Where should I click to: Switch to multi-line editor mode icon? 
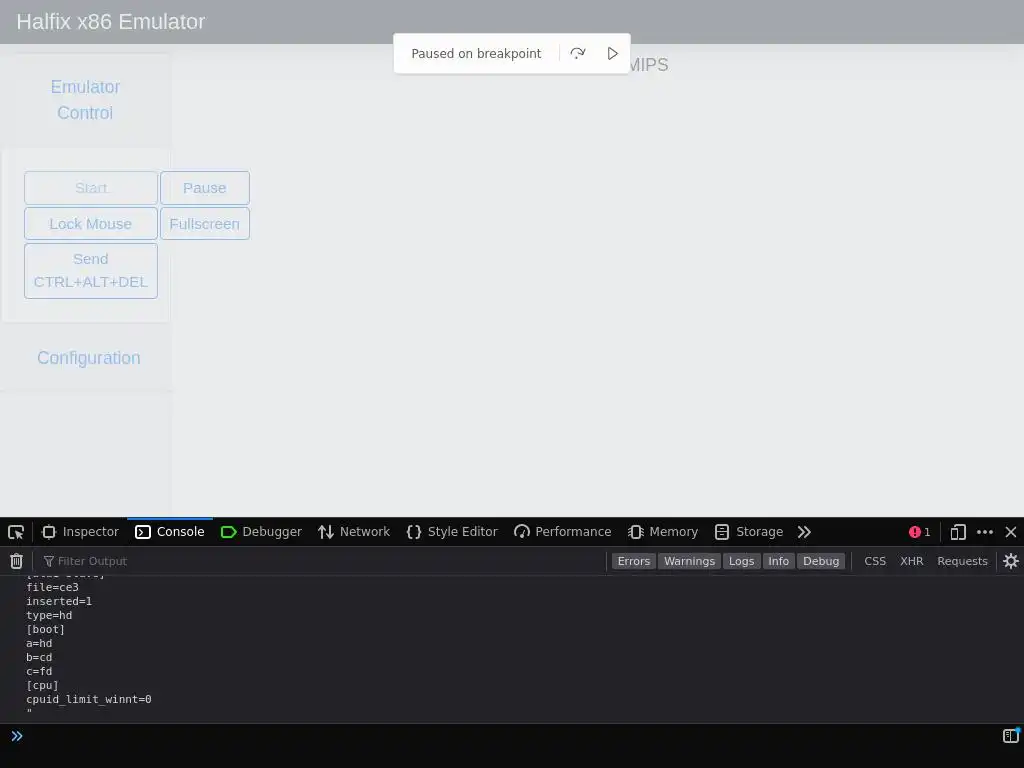coord(1010,736)
